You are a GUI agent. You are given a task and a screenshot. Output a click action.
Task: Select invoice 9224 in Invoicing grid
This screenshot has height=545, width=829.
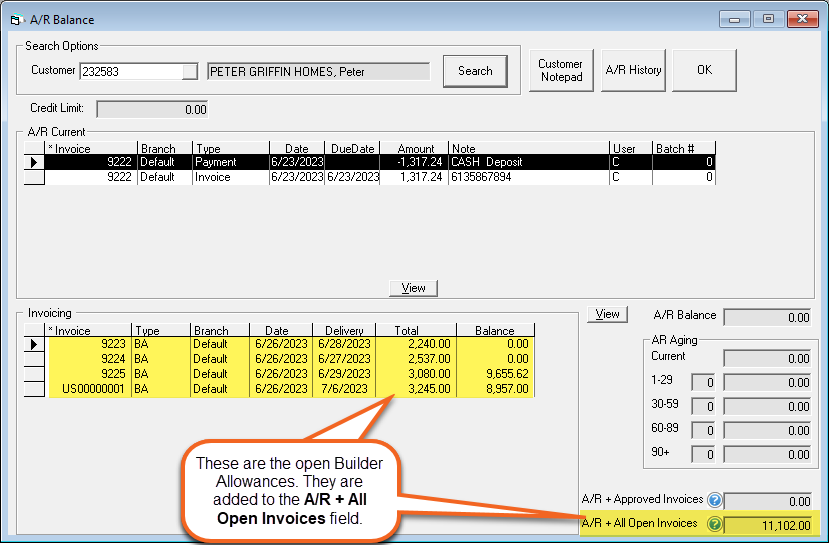(89, 359)
